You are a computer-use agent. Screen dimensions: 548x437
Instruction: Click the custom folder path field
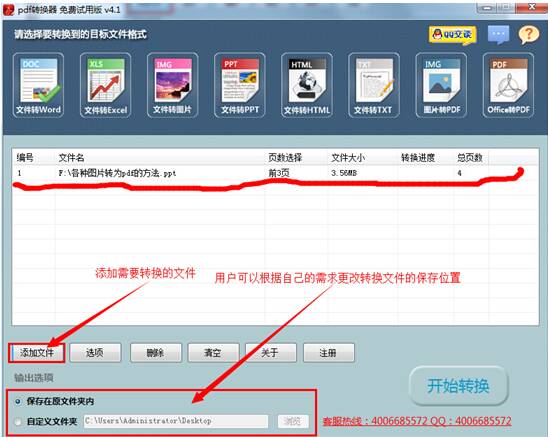click(x=176, y=421)
